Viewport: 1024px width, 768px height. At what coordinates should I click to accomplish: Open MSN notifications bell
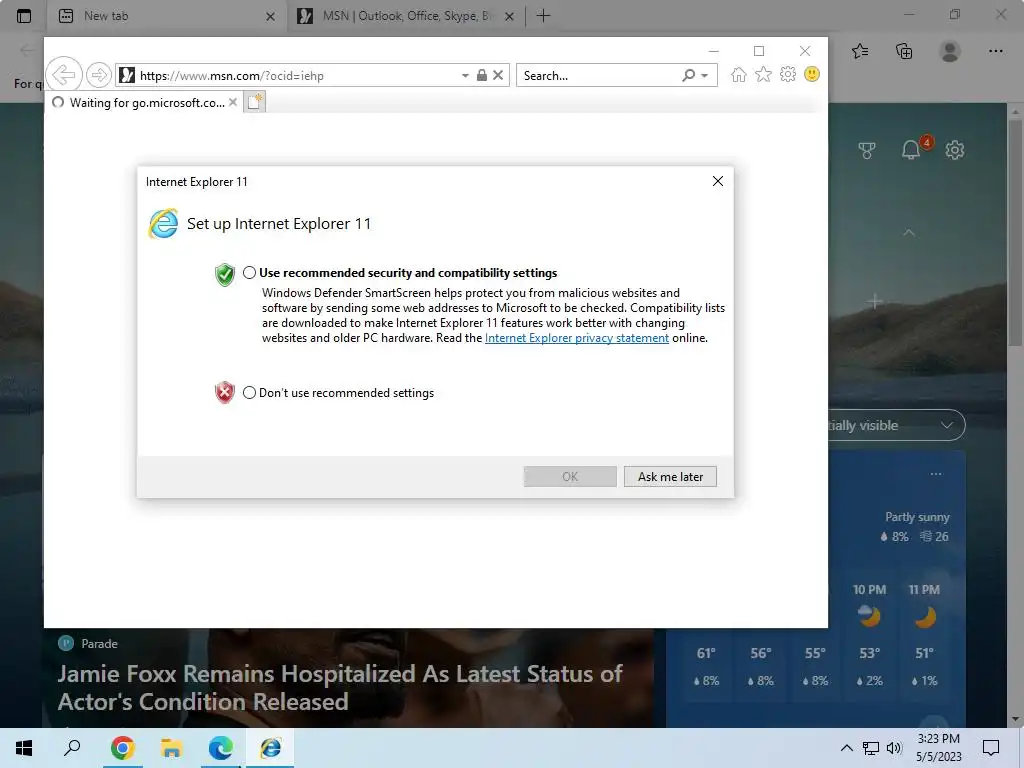[x=912, y=150]
